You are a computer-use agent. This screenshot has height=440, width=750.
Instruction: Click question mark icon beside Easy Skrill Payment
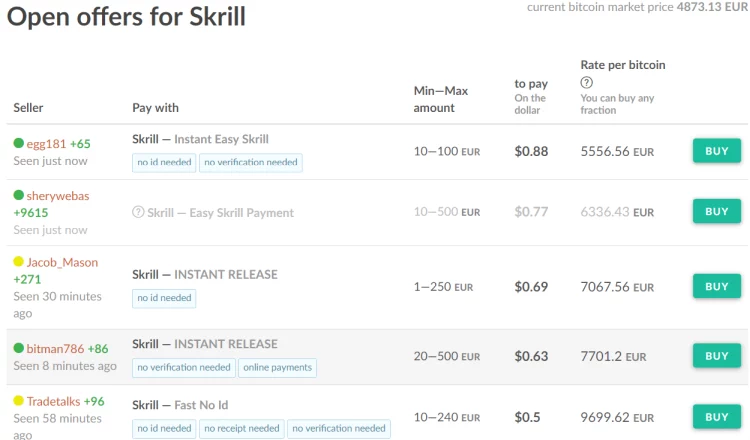(138, 212)
